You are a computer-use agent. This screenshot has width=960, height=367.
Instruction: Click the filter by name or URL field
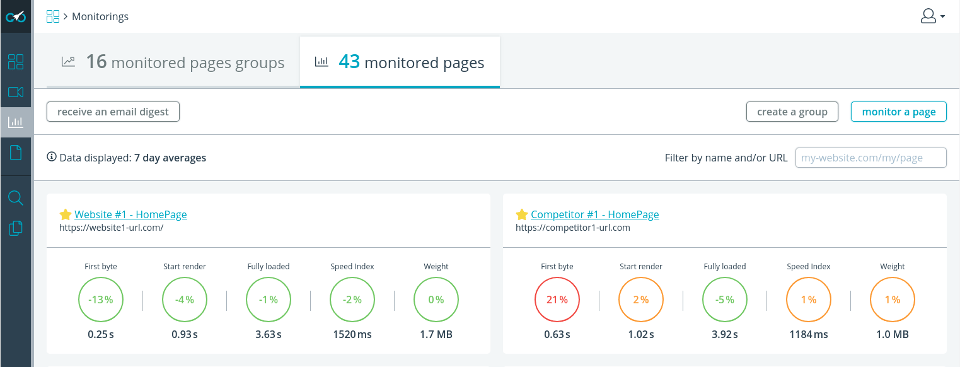871,157
